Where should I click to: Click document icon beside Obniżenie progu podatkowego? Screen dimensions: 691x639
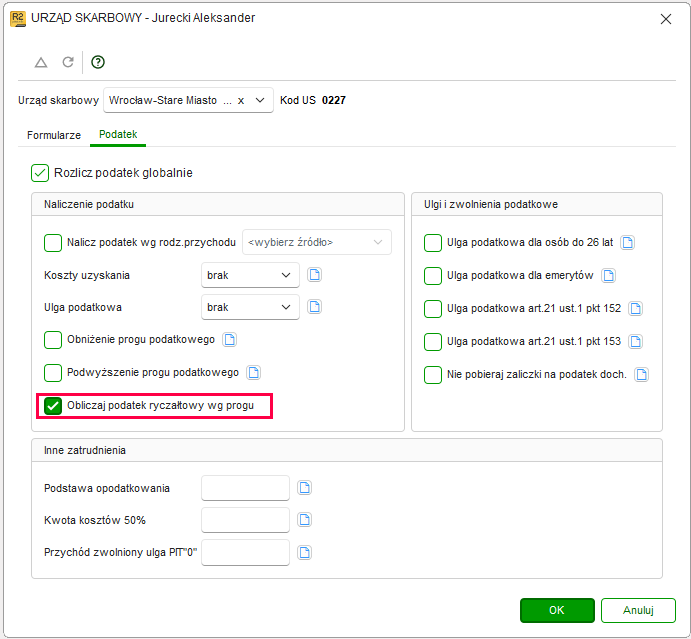tap(230, 340)
